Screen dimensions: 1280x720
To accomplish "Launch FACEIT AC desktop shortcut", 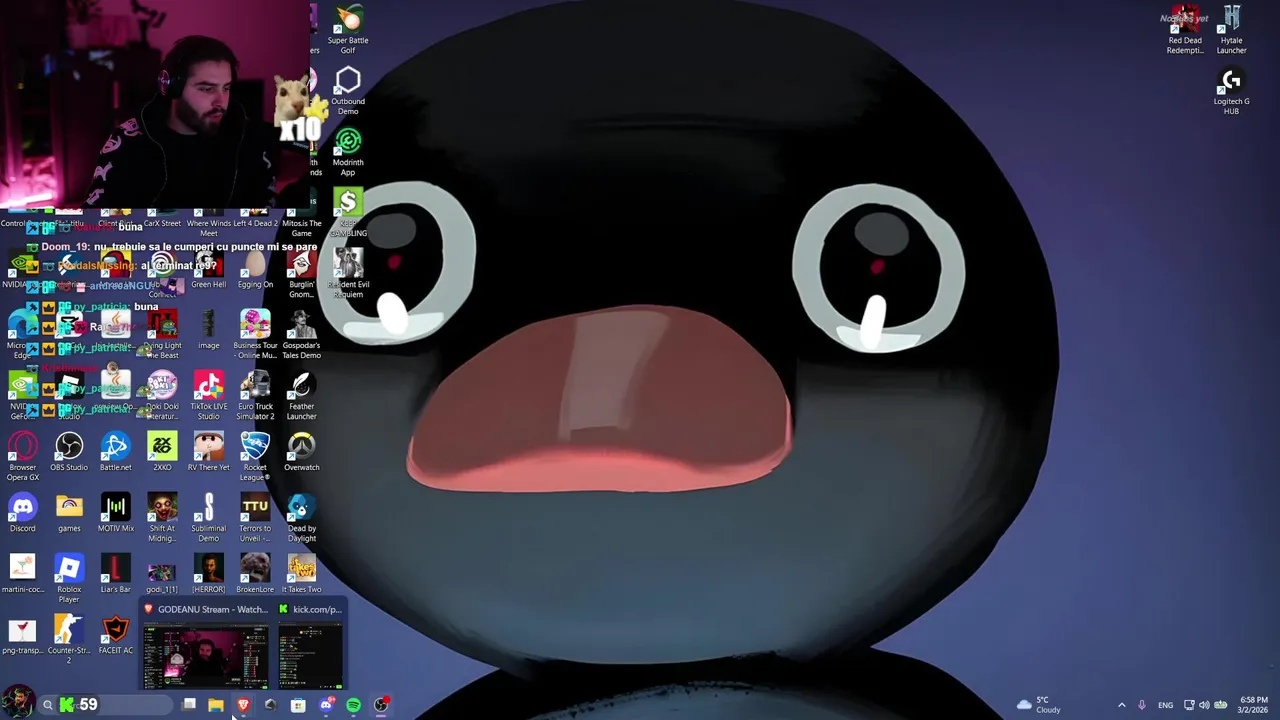I will 115,636.
